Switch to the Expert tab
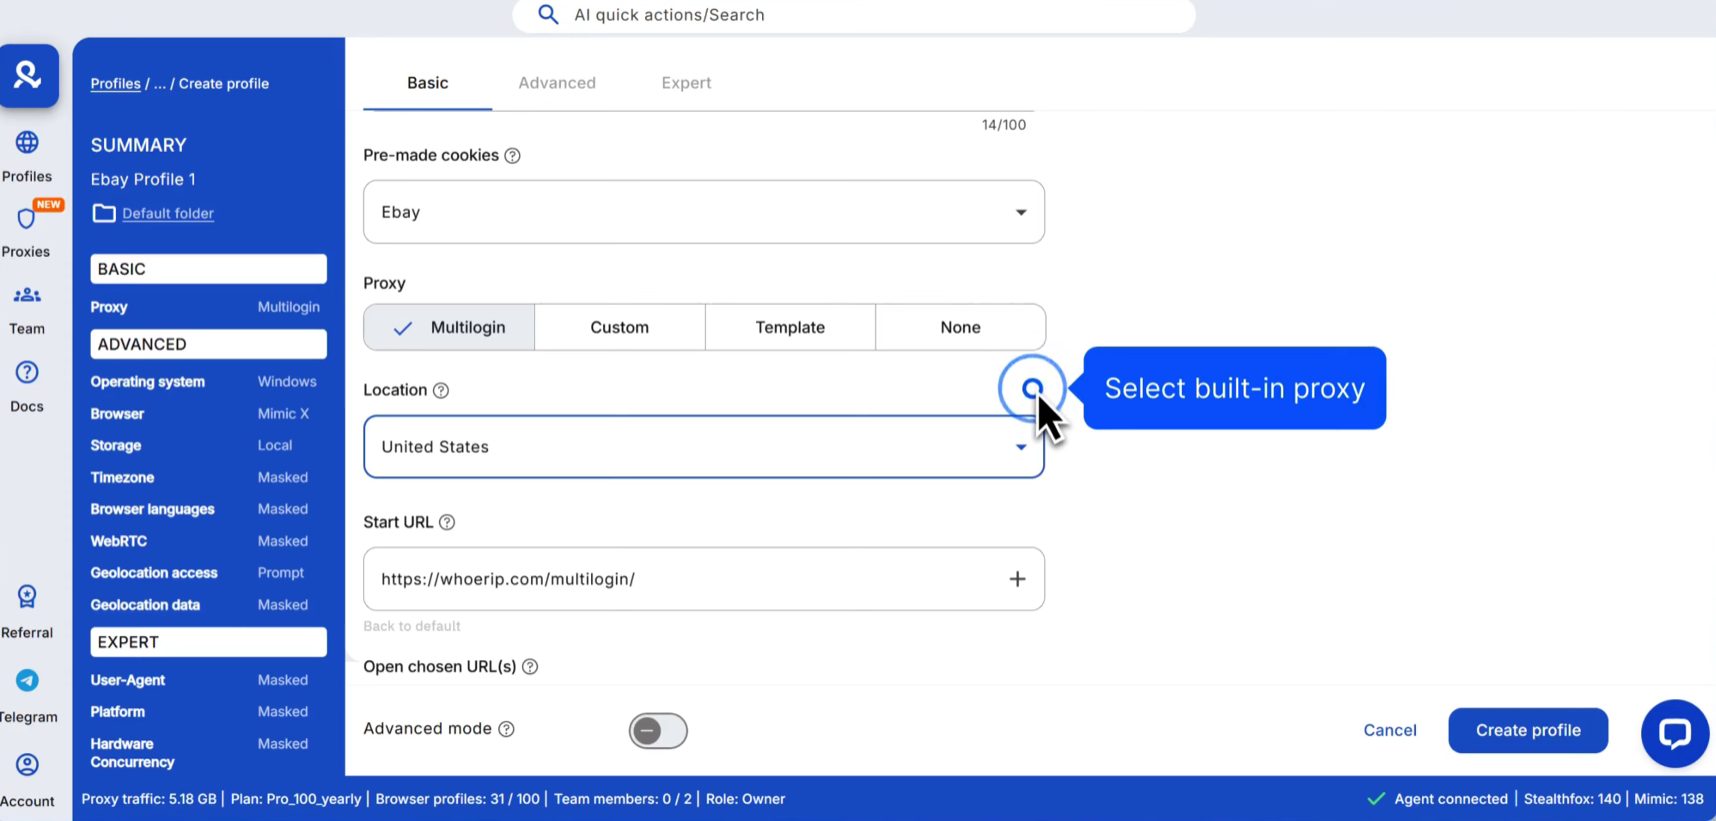Screen dimensions: 1716x821 (686, 83)
